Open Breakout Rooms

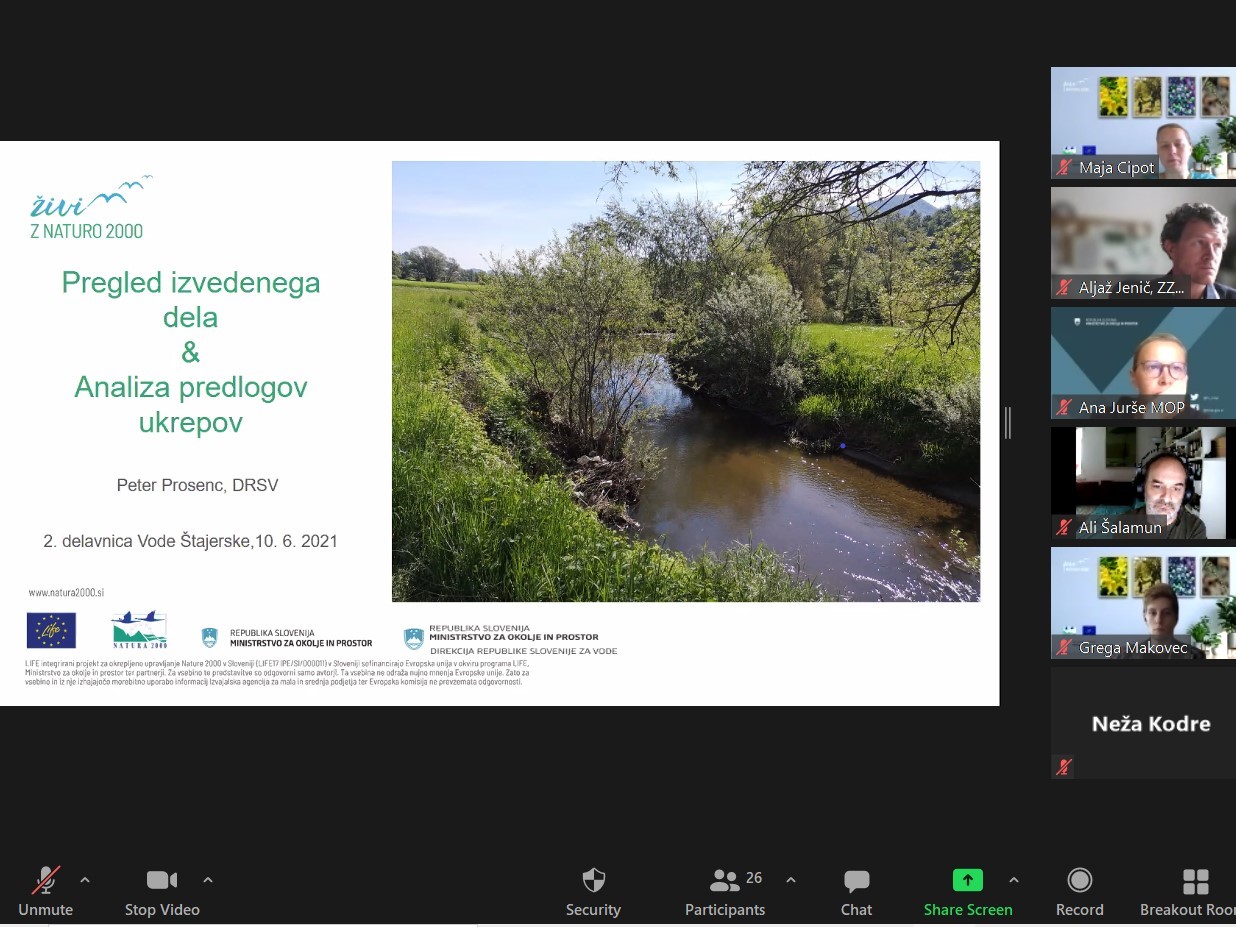1188,891
